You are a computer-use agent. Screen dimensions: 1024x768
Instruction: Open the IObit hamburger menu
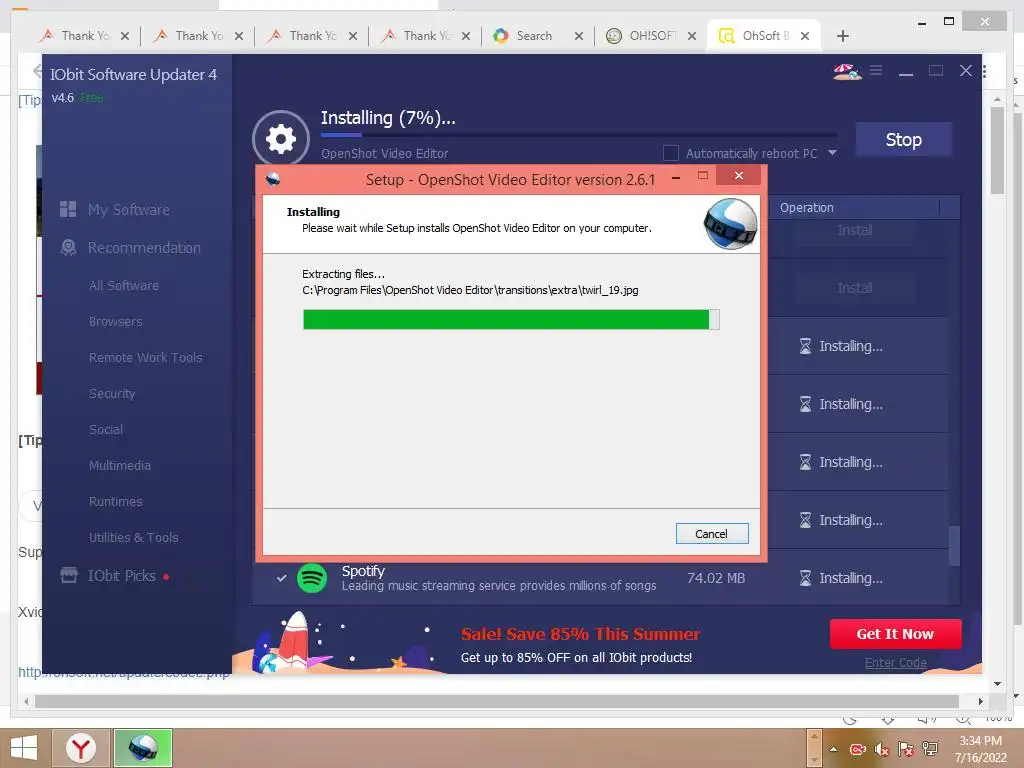(x=876, y=70)
